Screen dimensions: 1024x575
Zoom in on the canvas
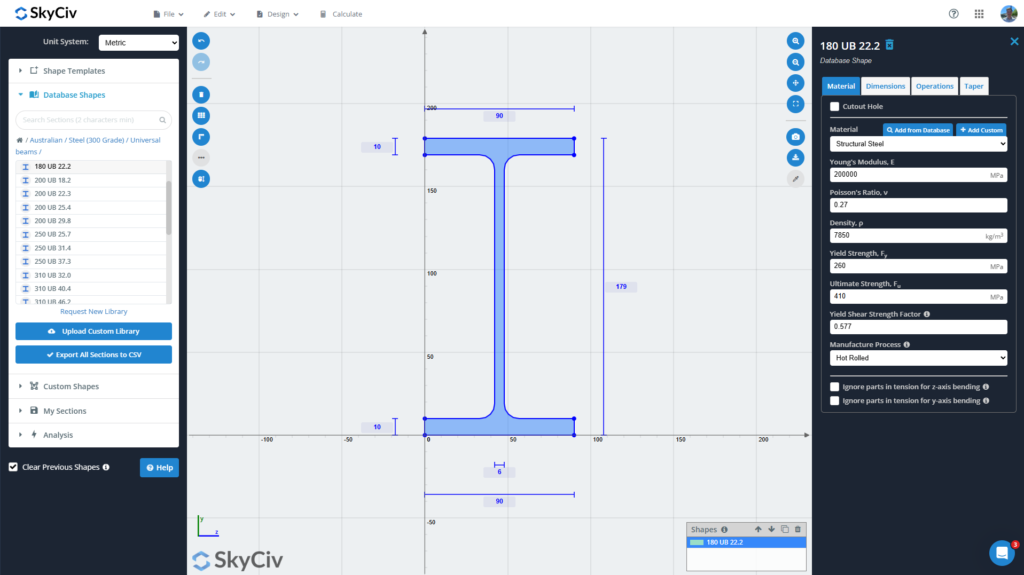click(x=795, y=41)
